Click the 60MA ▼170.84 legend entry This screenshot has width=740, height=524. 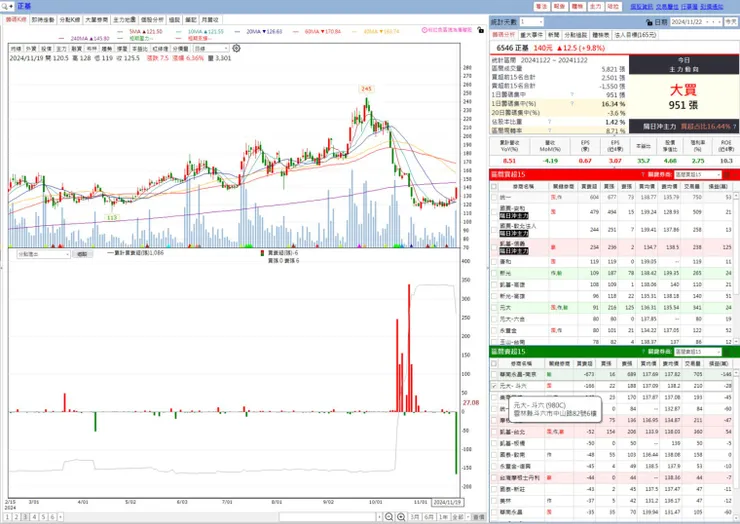tap(323, 32)
